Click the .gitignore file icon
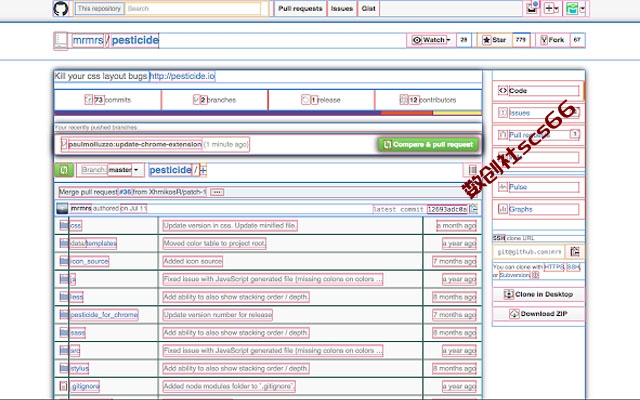This screenshot has height=400, width=640. (64, 386)
